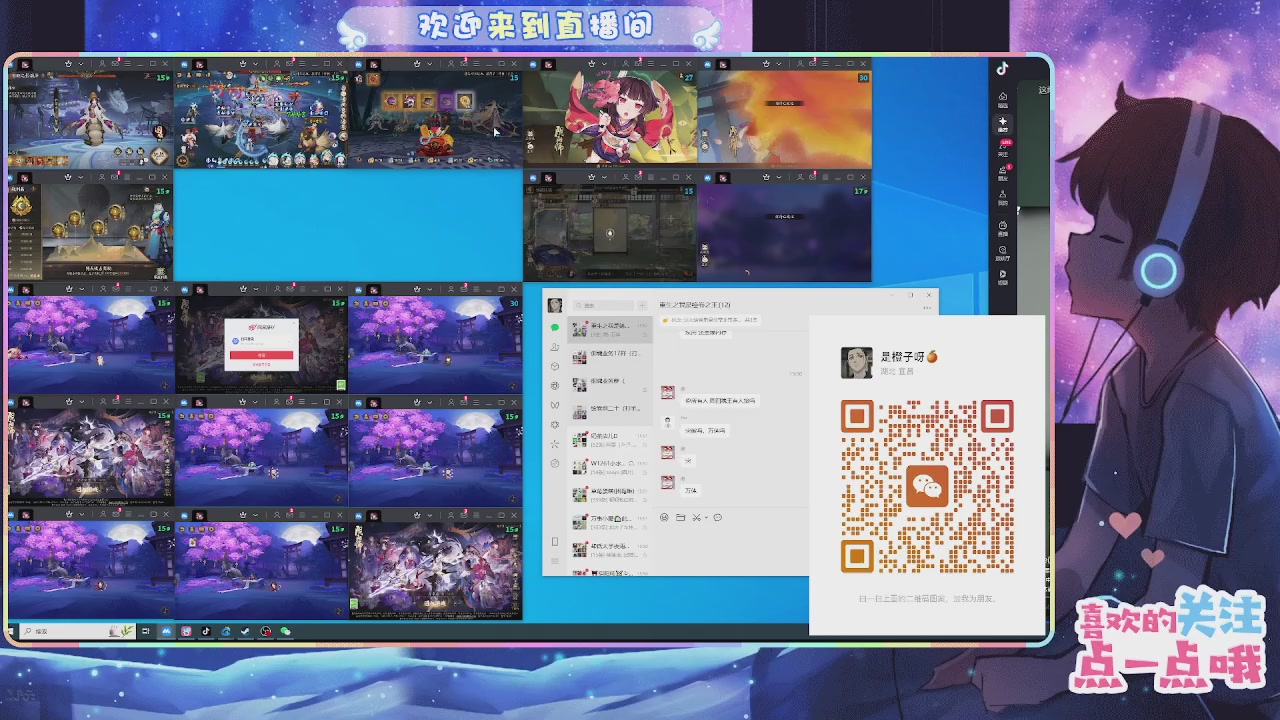Open Douyin short drama play icon

(1003, 277)
